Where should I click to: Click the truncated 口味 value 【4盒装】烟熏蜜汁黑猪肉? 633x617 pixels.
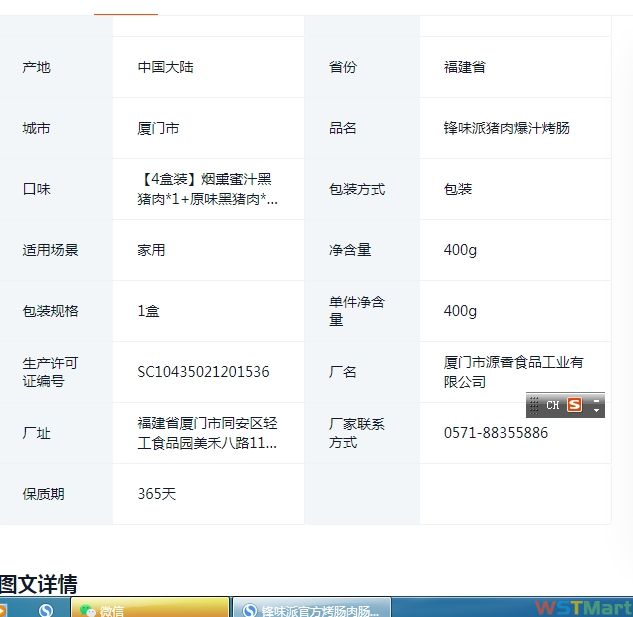[x=207, y=189]
